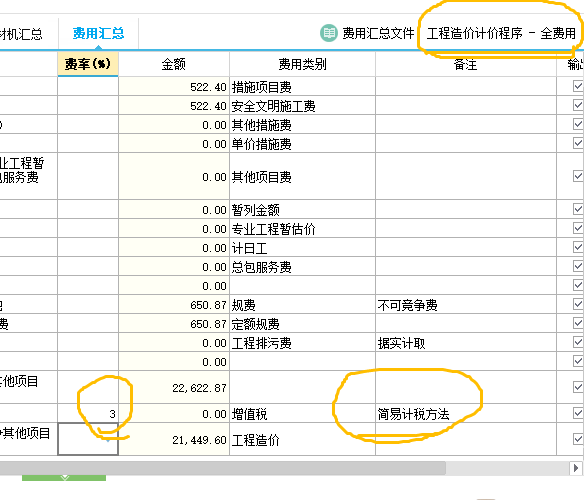Select the 定额规费 category cell
The height and width of the screenshot is (500, 584).
point(302,324)
